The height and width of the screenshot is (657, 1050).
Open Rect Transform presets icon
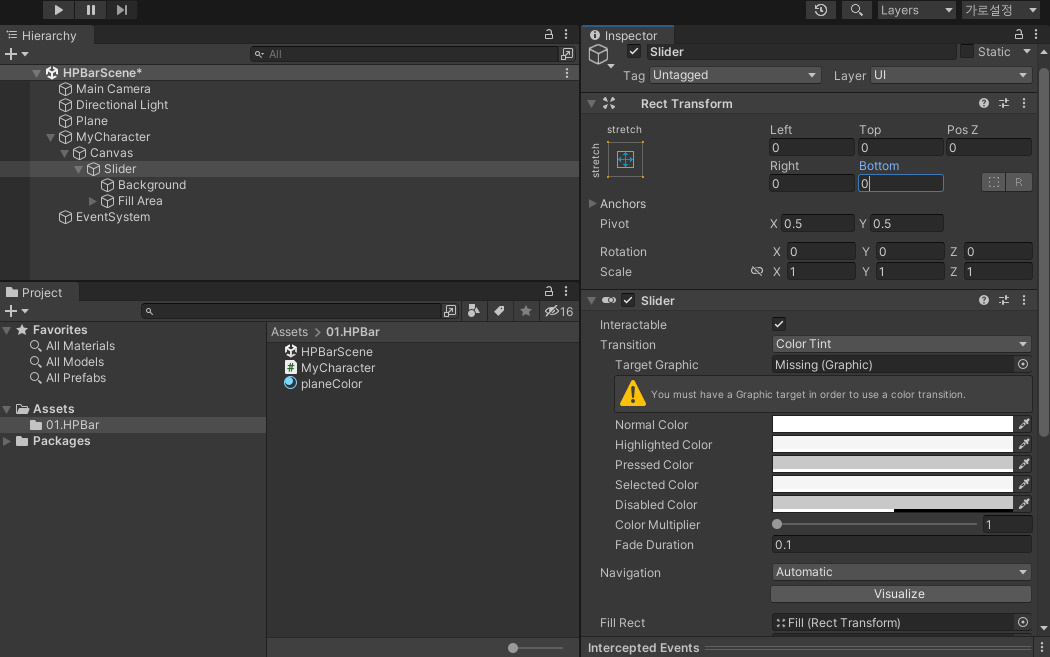pos(1004,103)
